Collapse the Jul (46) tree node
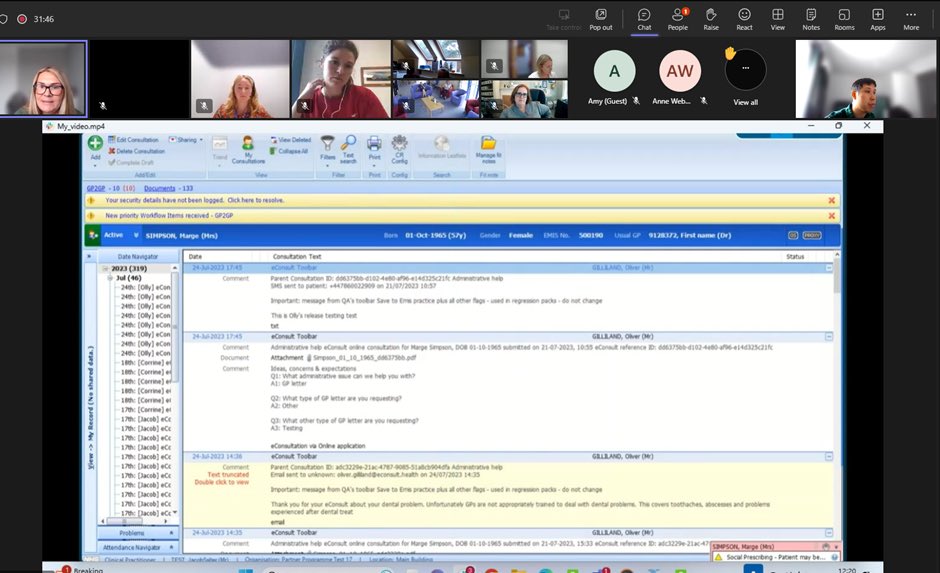The image size is (940, 573). [110, 278]
